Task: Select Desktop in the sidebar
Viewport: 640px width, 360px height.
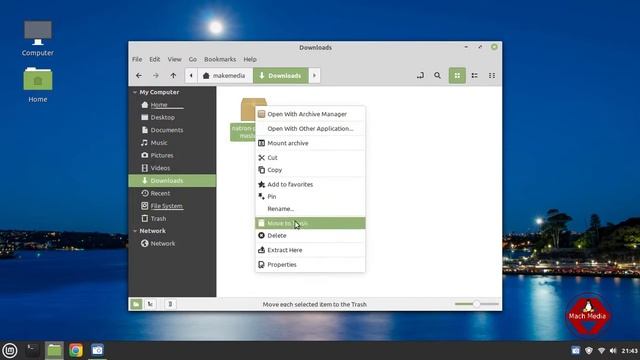Action: 172,118
